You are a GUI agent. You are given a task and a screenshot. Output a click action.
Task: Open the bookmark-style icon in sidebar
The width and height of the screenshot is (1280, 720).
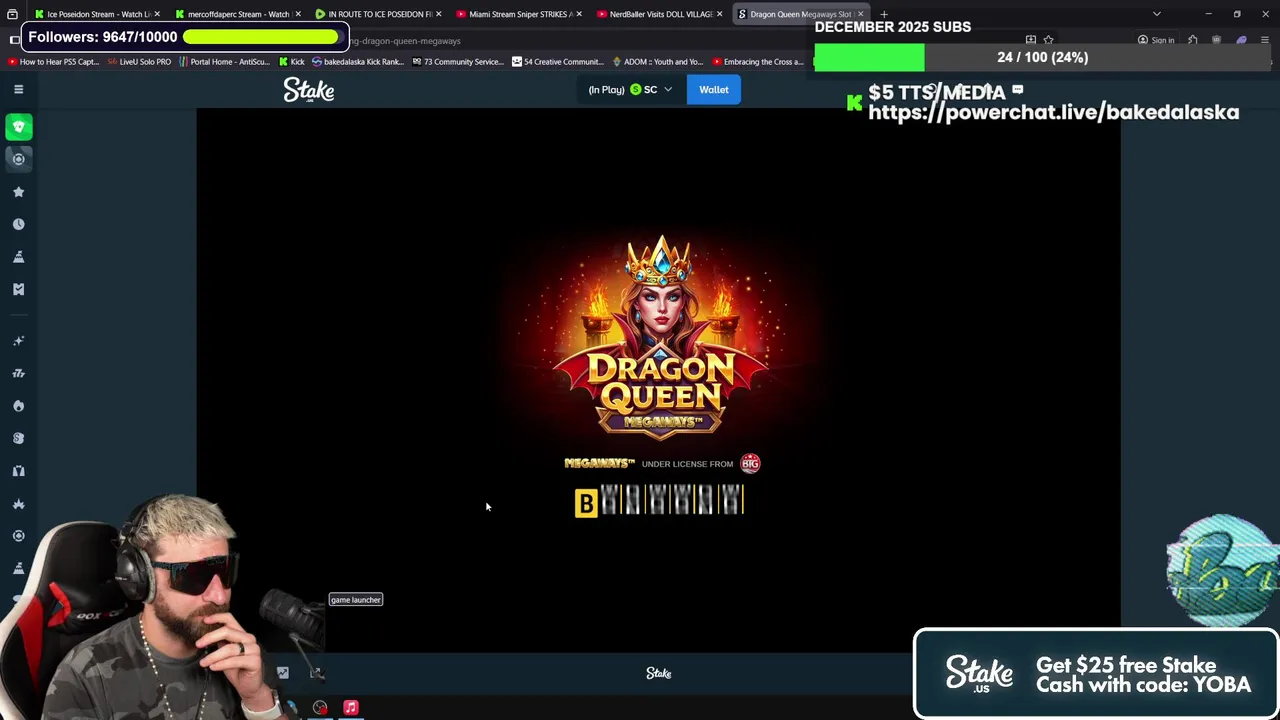(x=18, y=289)
